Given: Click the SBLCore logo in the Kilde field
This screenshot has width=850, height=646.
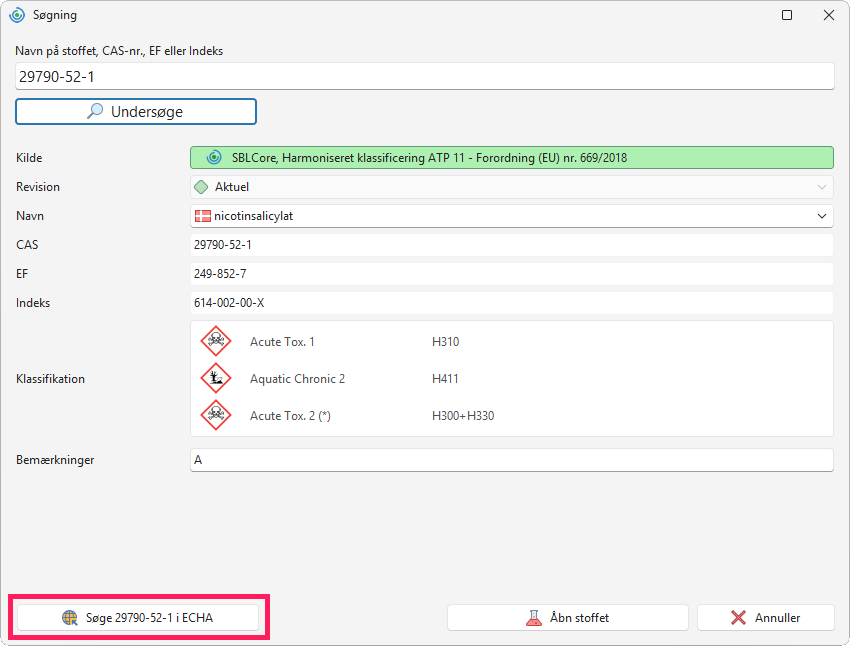Looking at the screenshot, I should pyautogui.click(x=214, y=158).
